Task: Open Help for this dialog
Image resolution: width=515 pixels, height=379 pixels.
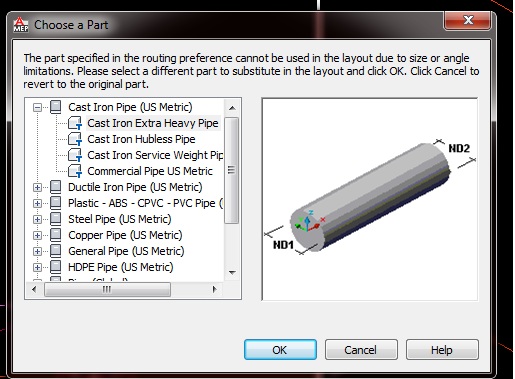Action: tap(442, 350)
